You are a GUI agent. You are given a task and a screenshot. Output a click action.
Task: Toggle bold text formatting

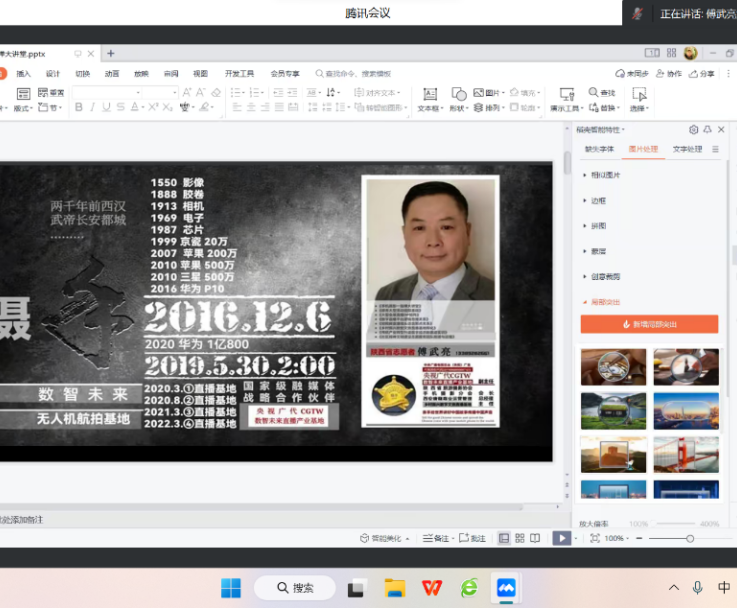78,108
